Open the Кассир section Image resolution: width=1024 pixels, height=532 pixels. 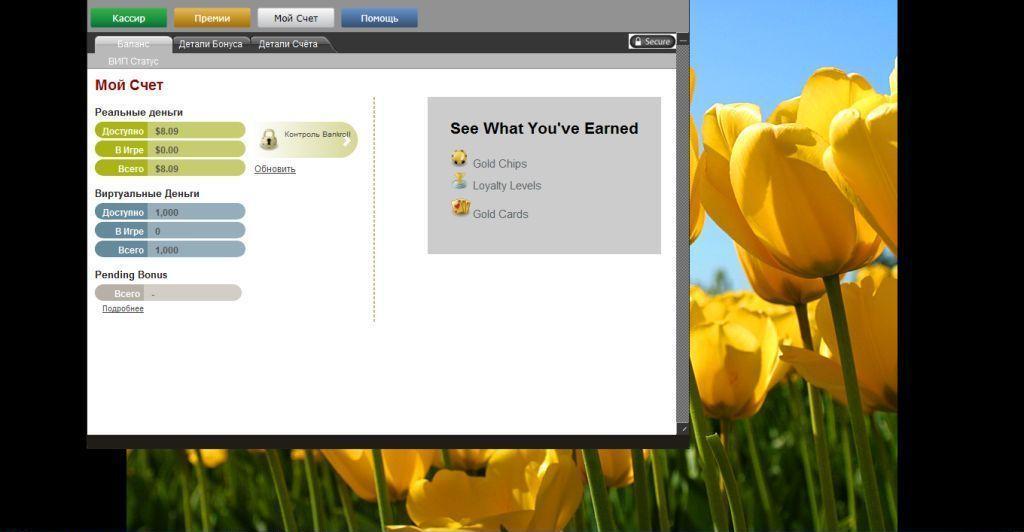(x=128, y=18)
